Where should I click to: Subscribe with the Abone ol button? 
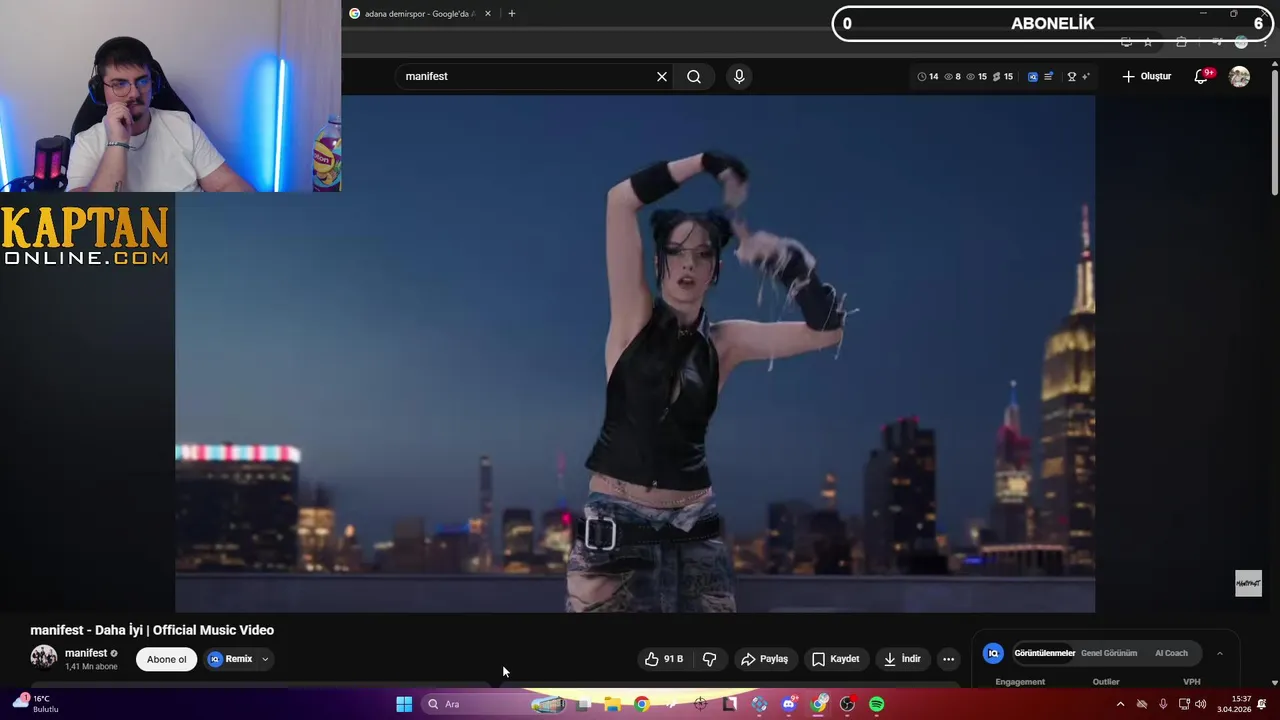(167, 659)
